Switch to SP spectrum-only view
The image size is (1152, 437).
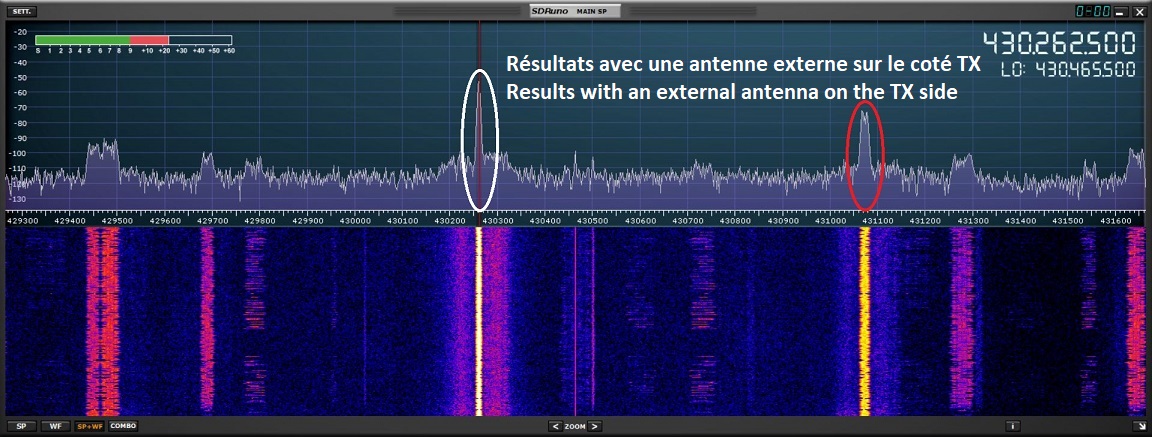(22, 426)
